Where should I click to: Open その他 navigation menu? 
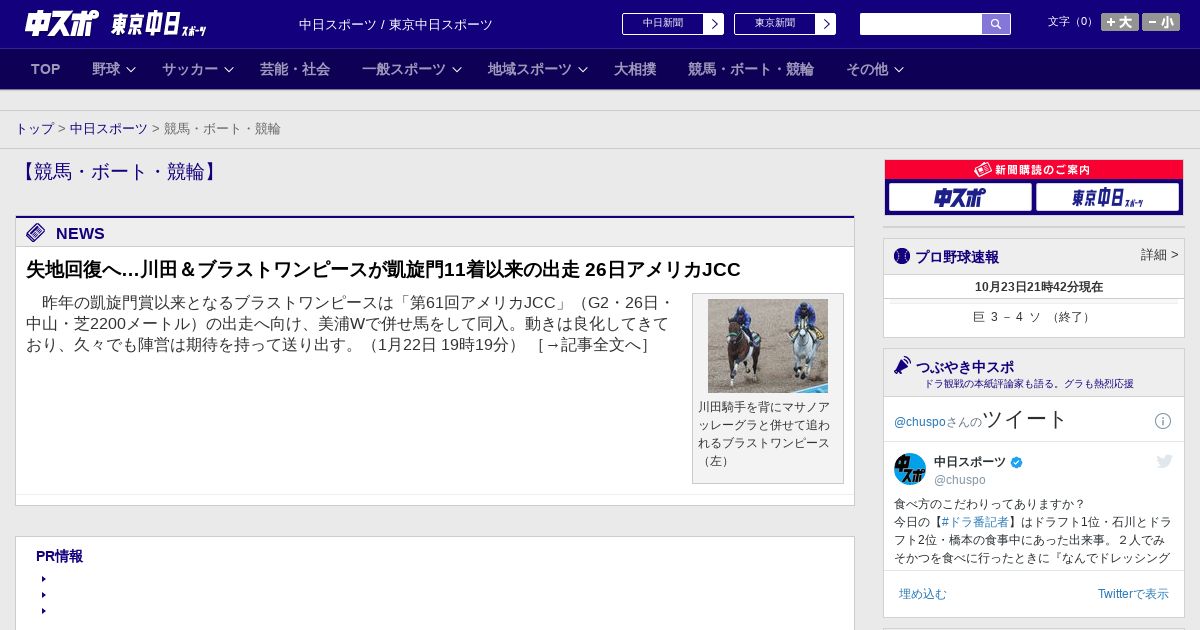[x=867, y=69]
